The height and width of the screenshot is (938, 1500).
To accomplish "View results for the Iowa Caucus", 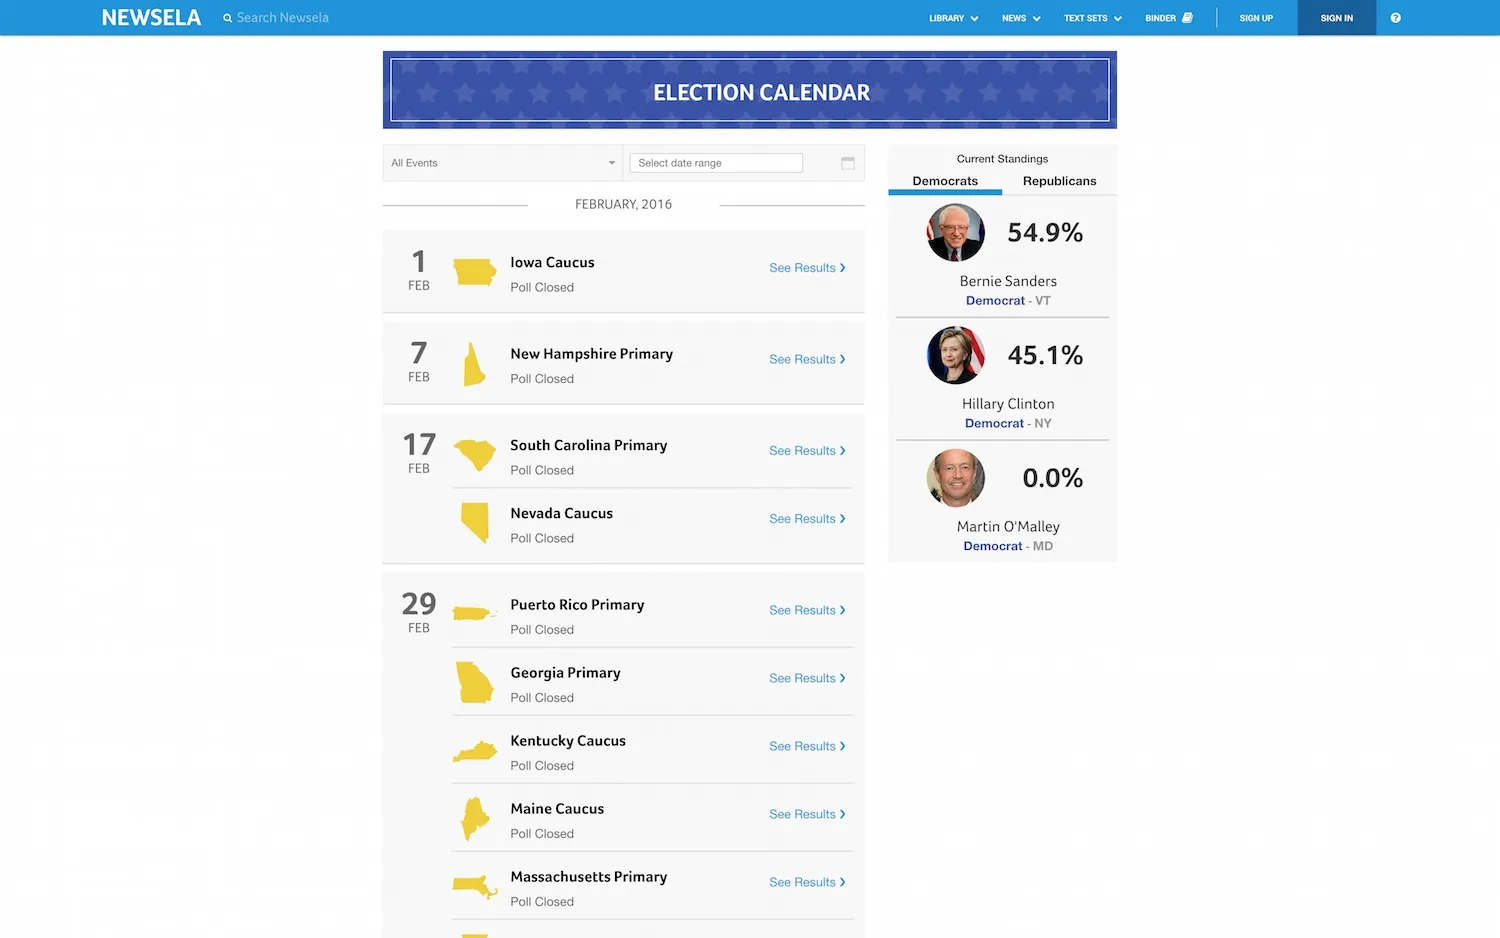I will (806, 268).
